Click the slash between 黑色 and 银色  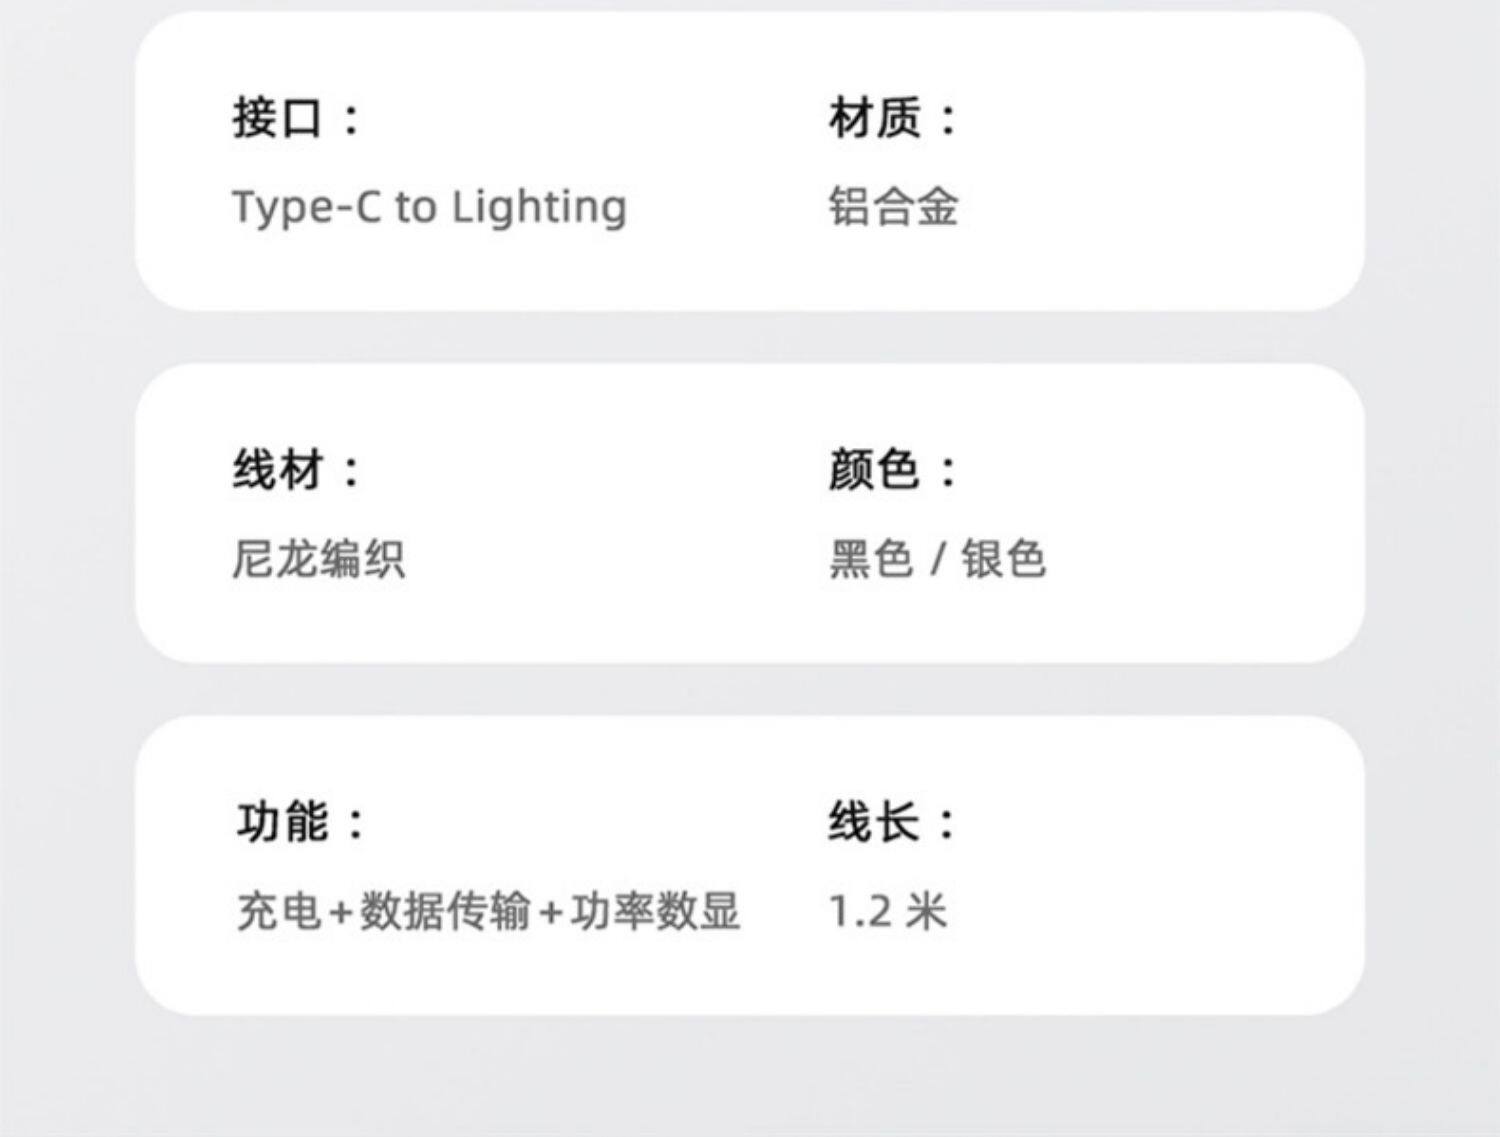(x=937, y=558)
